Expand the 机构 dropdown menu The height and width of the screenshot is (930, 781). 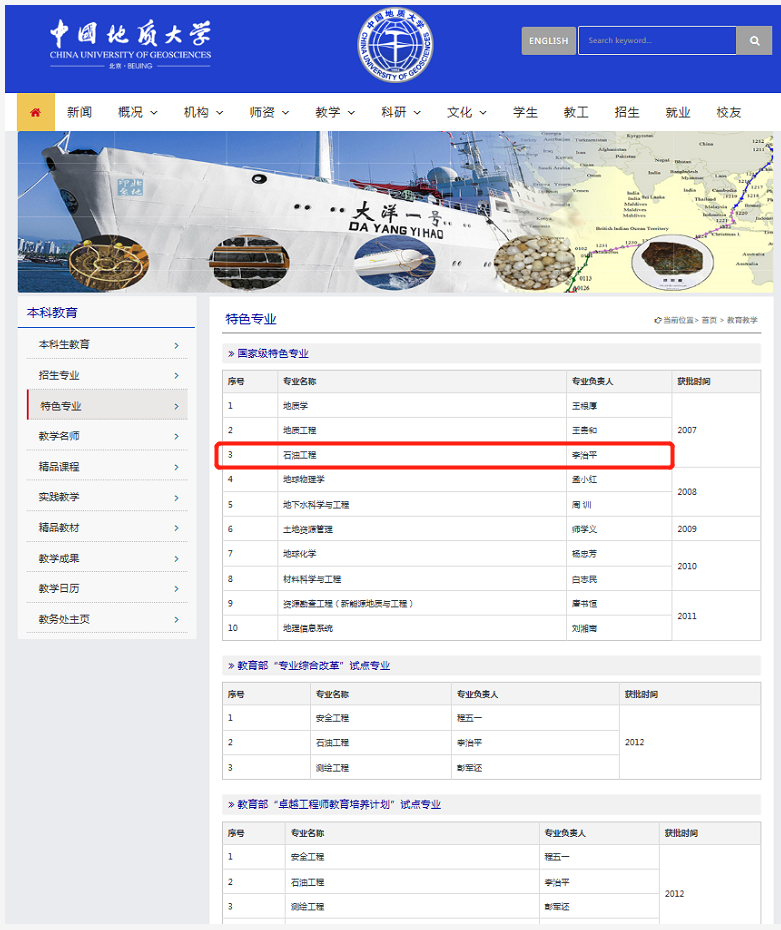(x=204, y=113)
